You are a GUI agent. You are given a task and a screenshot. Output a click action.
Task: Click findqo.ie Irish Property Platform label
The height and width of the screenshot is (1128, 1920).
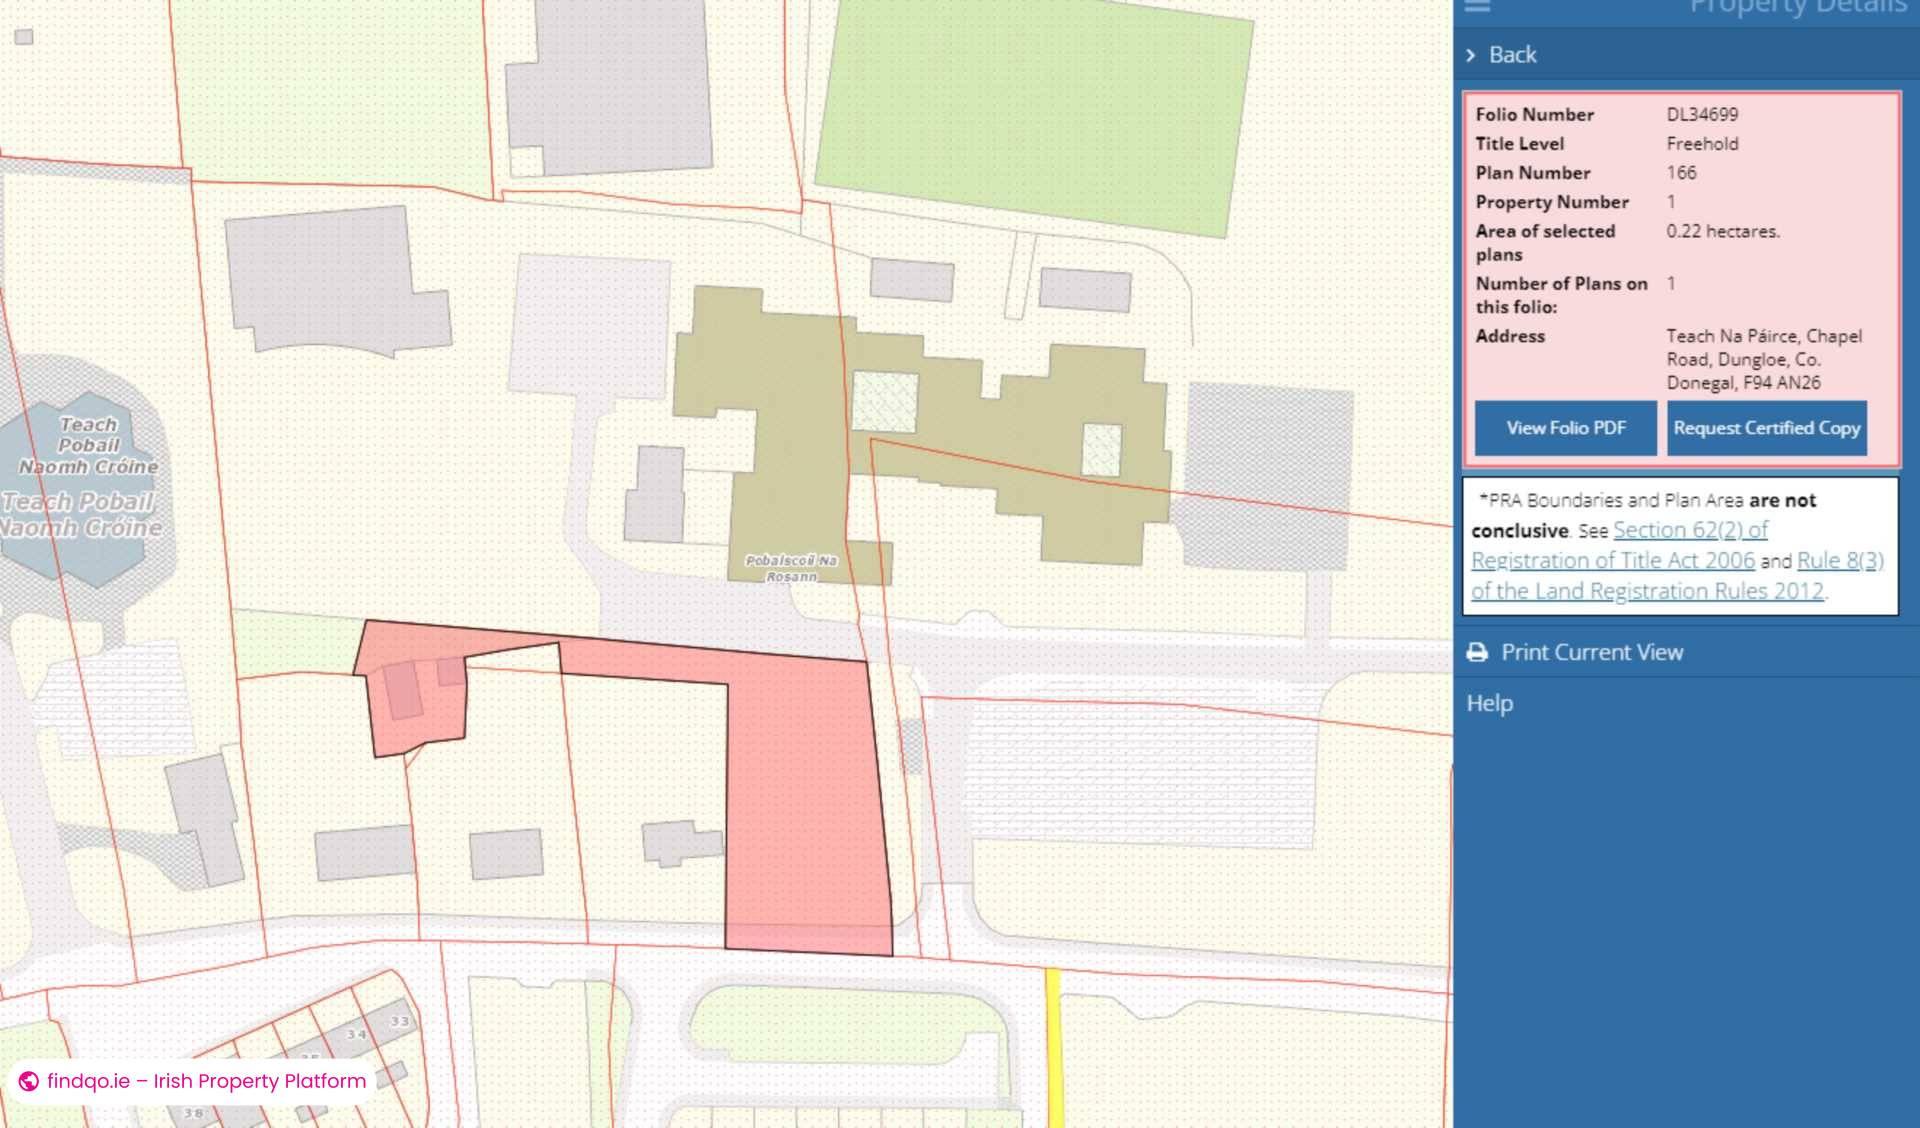(206, 1081)
